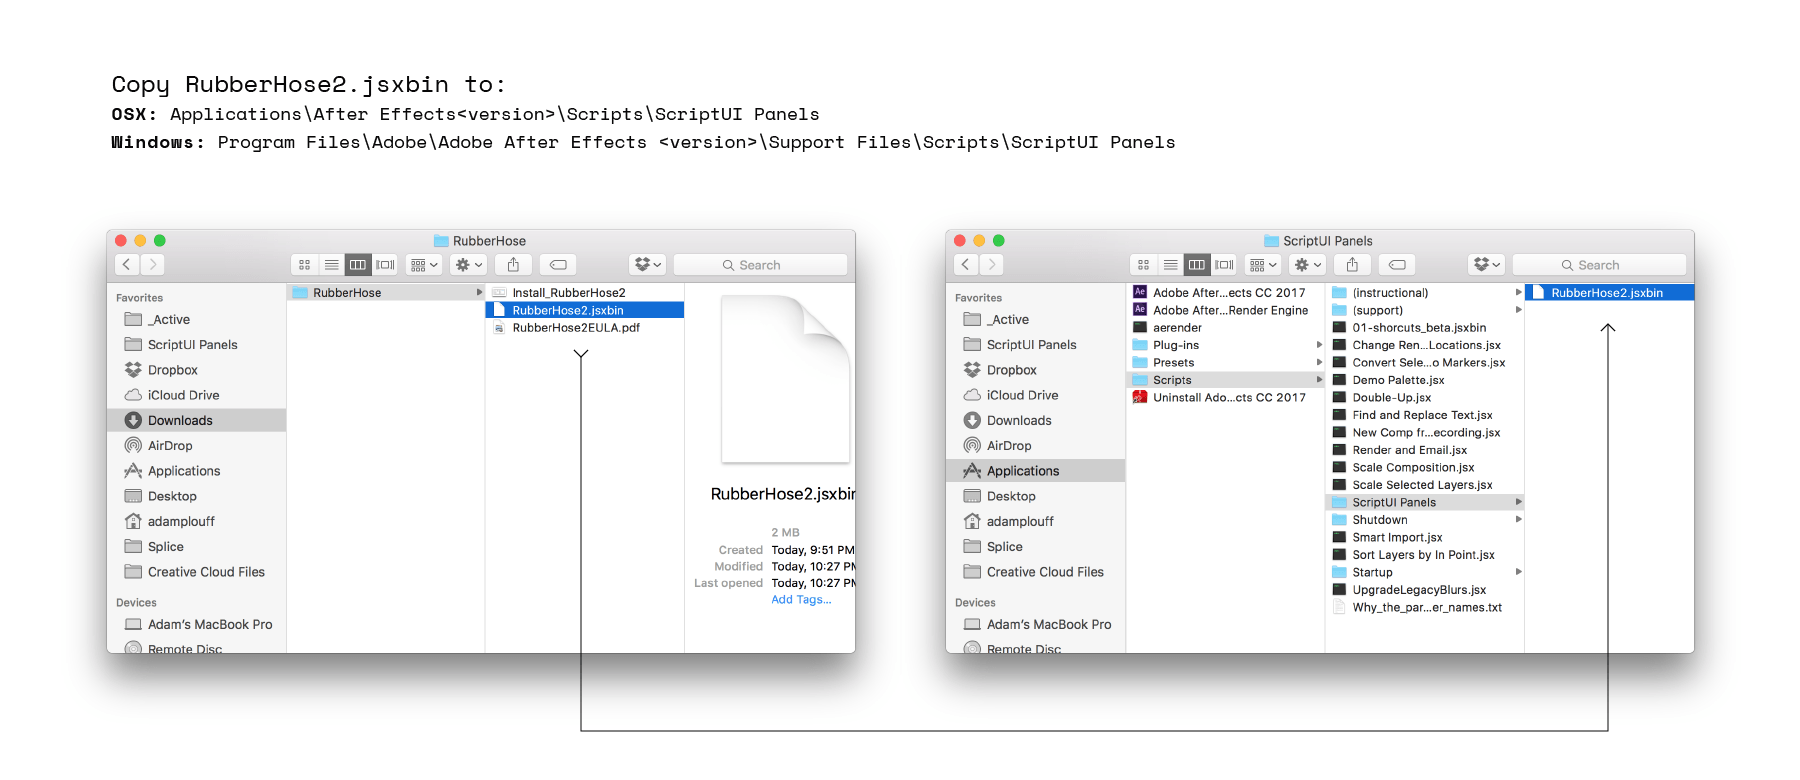Click Search field in ScriptUI Panels window
This screenshot has height=780, width=1800.
[1599, 265]
